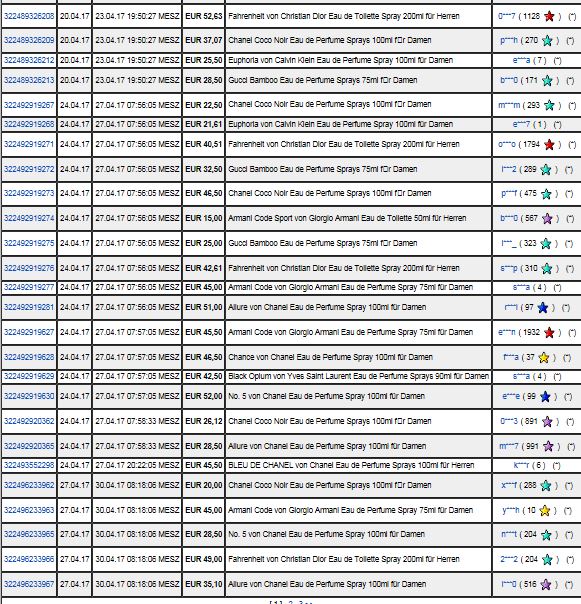Viewport: 581px width, 604px height.
Task: Click the end time 27.04.17 20:22:05 MESZ
Action: pyautogui.click(x=137, y=465)
